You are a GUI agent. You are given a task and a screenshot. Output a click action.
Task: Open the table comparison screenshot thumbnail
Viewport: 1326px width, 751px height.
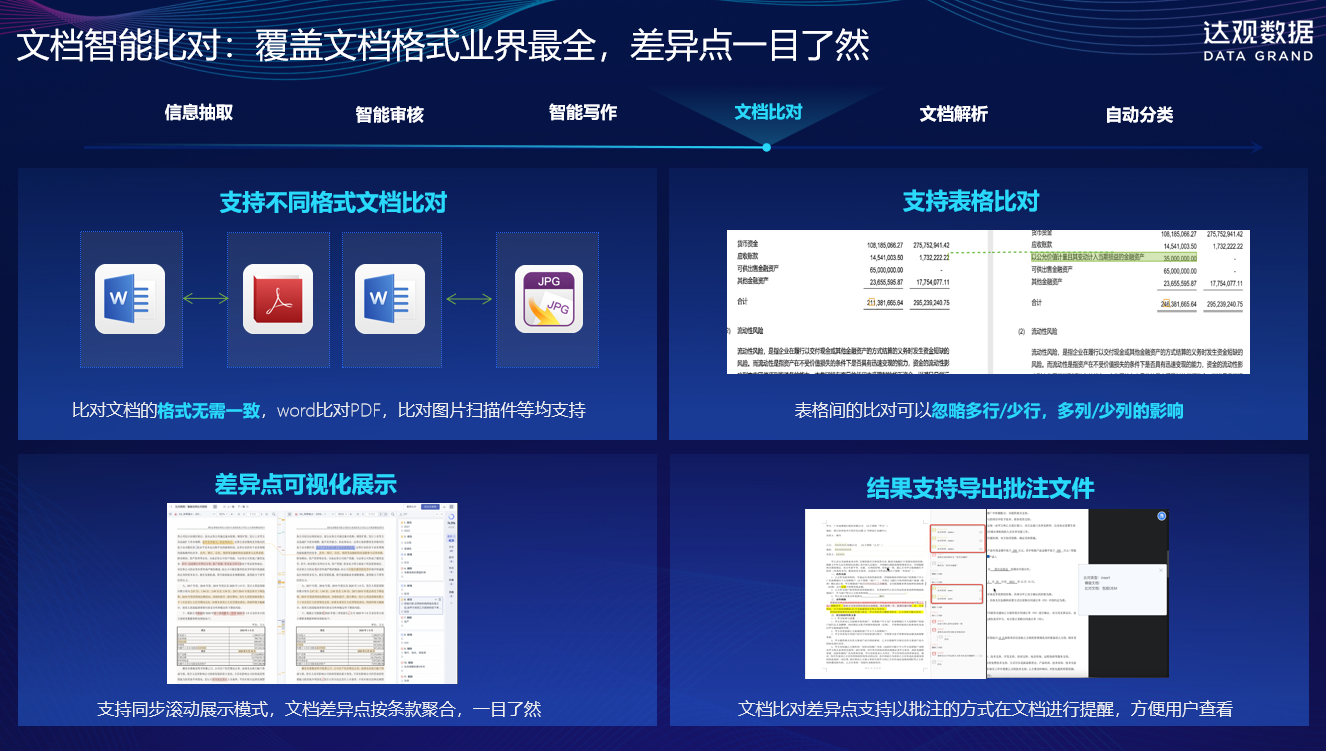pyautogui.click(x=988, y=302)
